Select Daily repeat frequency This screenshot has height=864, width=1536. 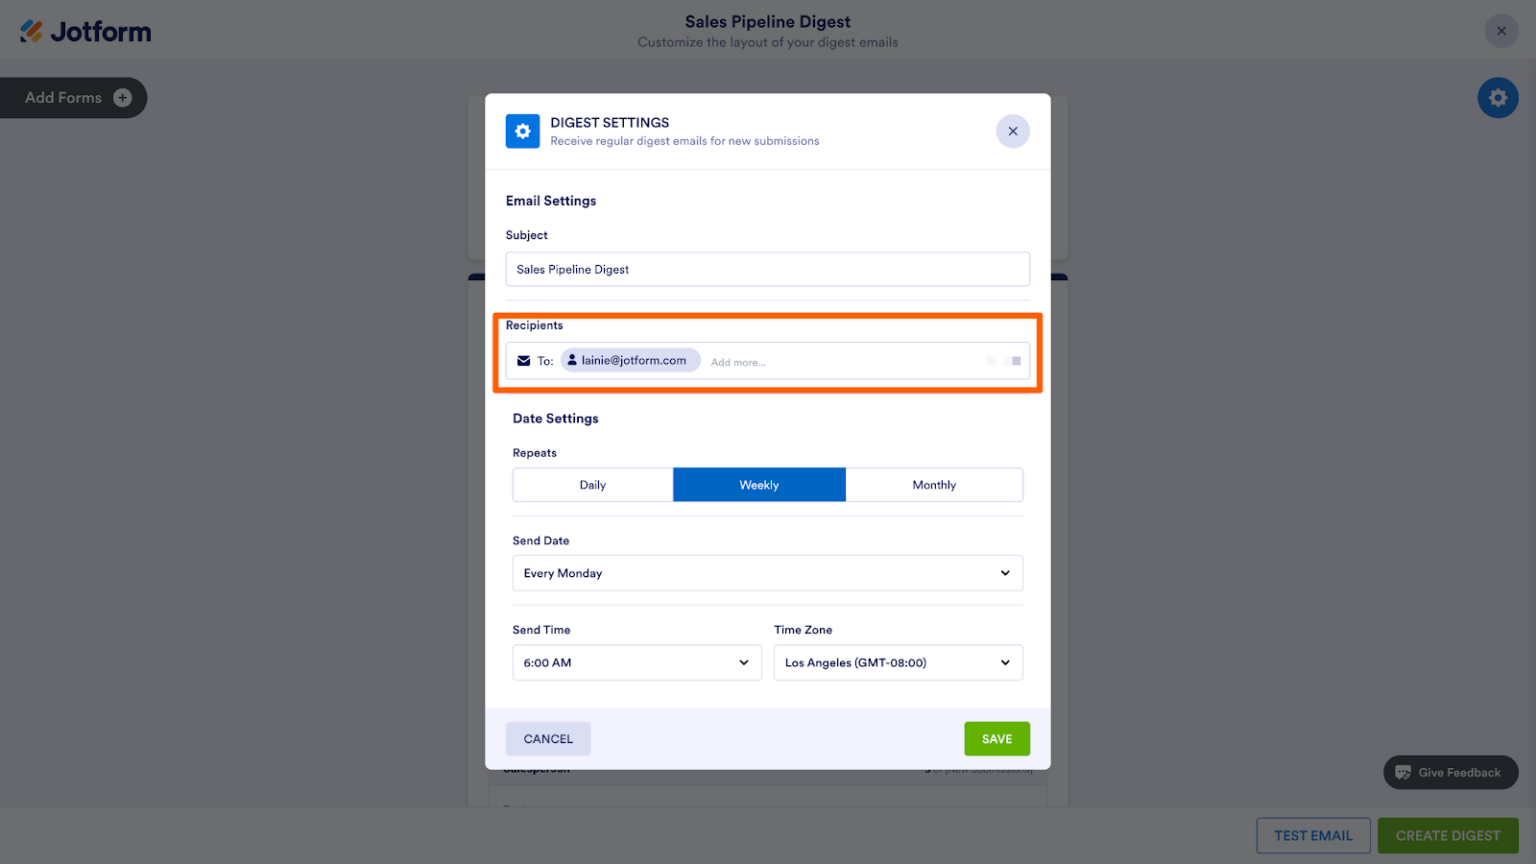(592, 484)
